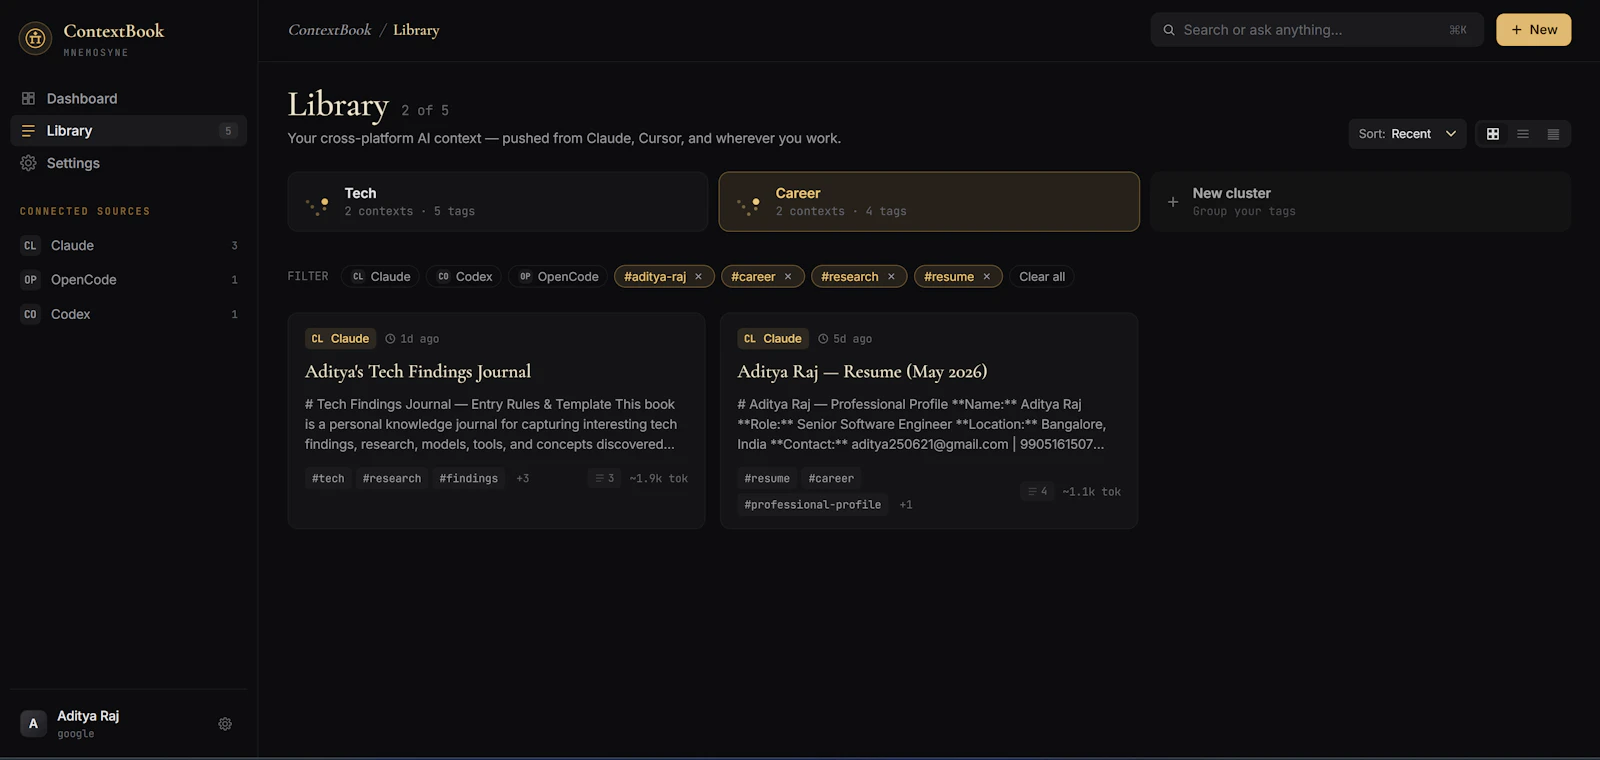The image size is (1600, 760).
Task: Toggle the Codex source filter
Action: tap(465, 277)
